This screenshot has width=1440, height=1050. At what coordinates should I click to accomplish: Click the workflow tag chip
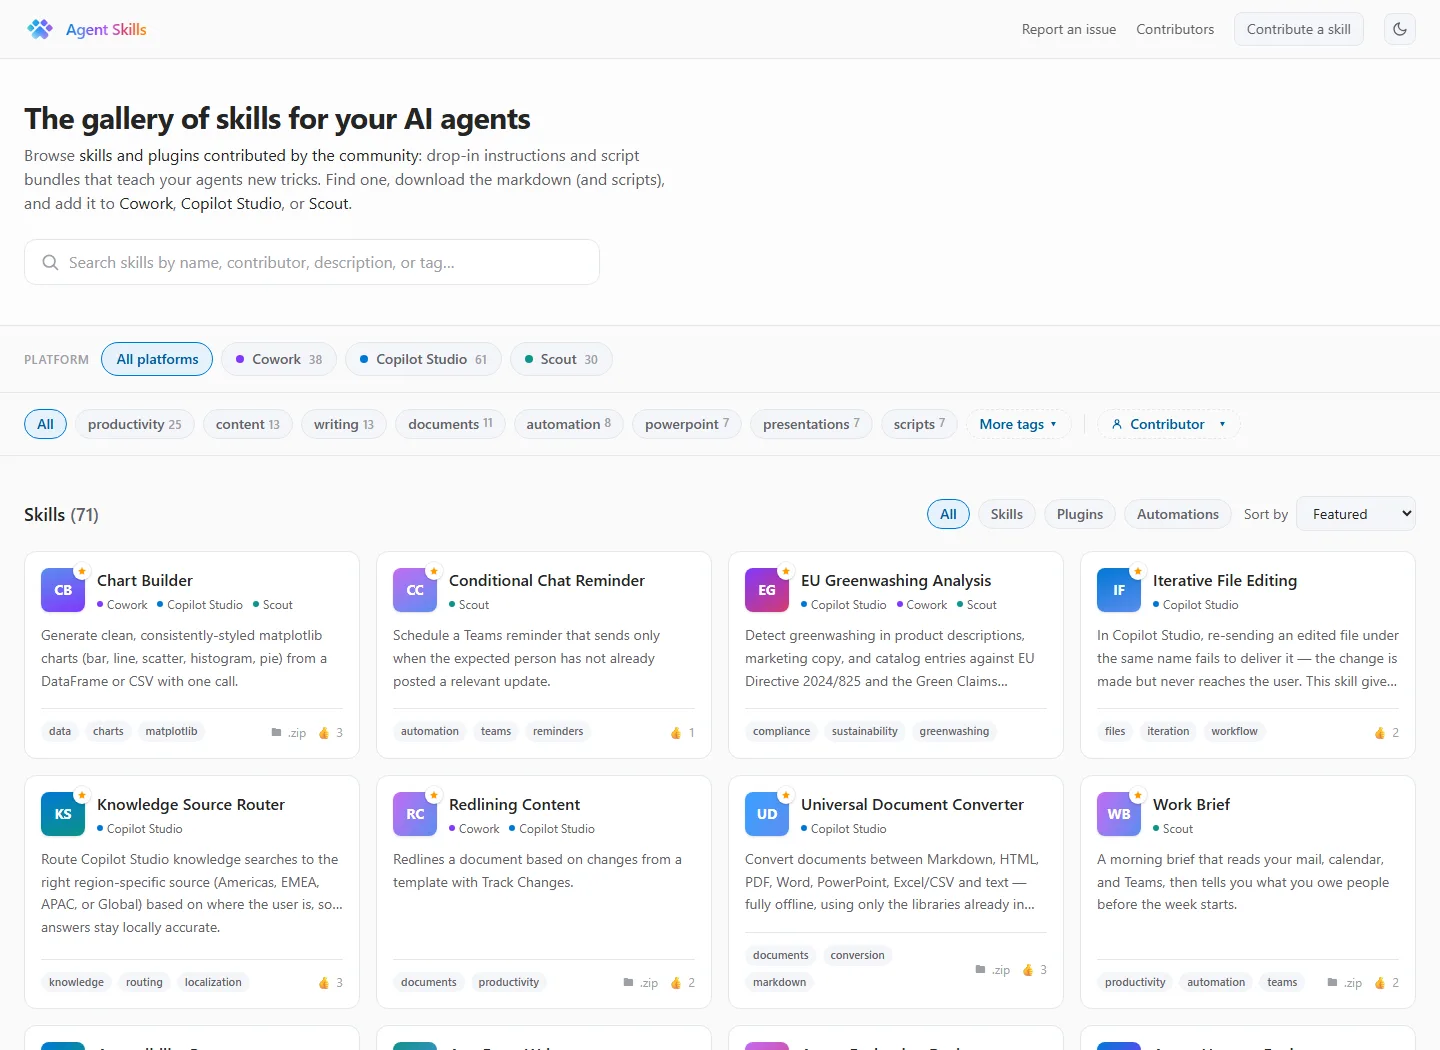pyautogui.click(x=1234, y=731)
